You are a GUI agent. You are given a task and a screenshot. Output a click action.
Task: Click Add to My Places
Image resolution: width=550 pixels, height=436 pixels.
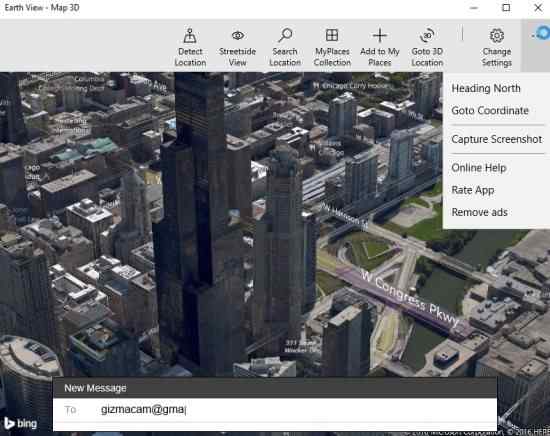(x=380, y=47)
